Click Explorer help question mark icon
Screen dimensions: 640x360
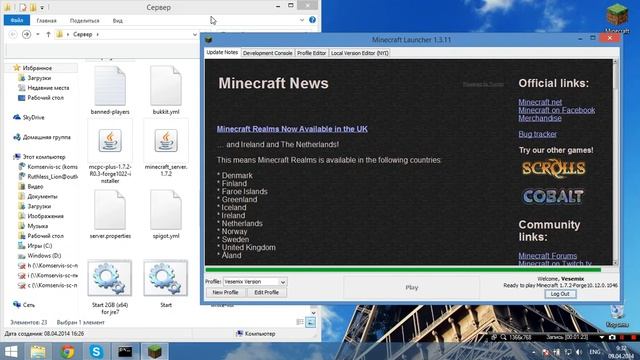[312, 20]
